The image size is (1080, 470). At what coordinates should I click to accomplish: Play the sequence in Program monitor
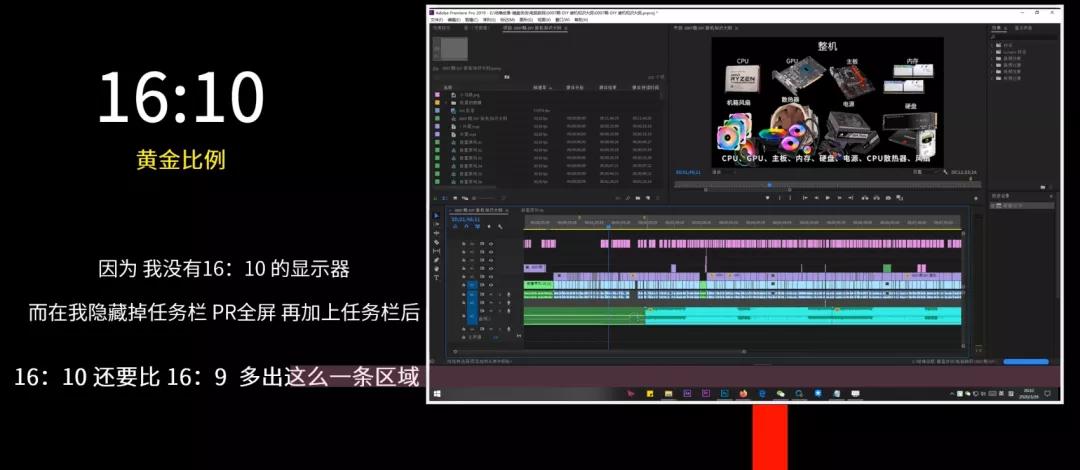pos(828,198)
